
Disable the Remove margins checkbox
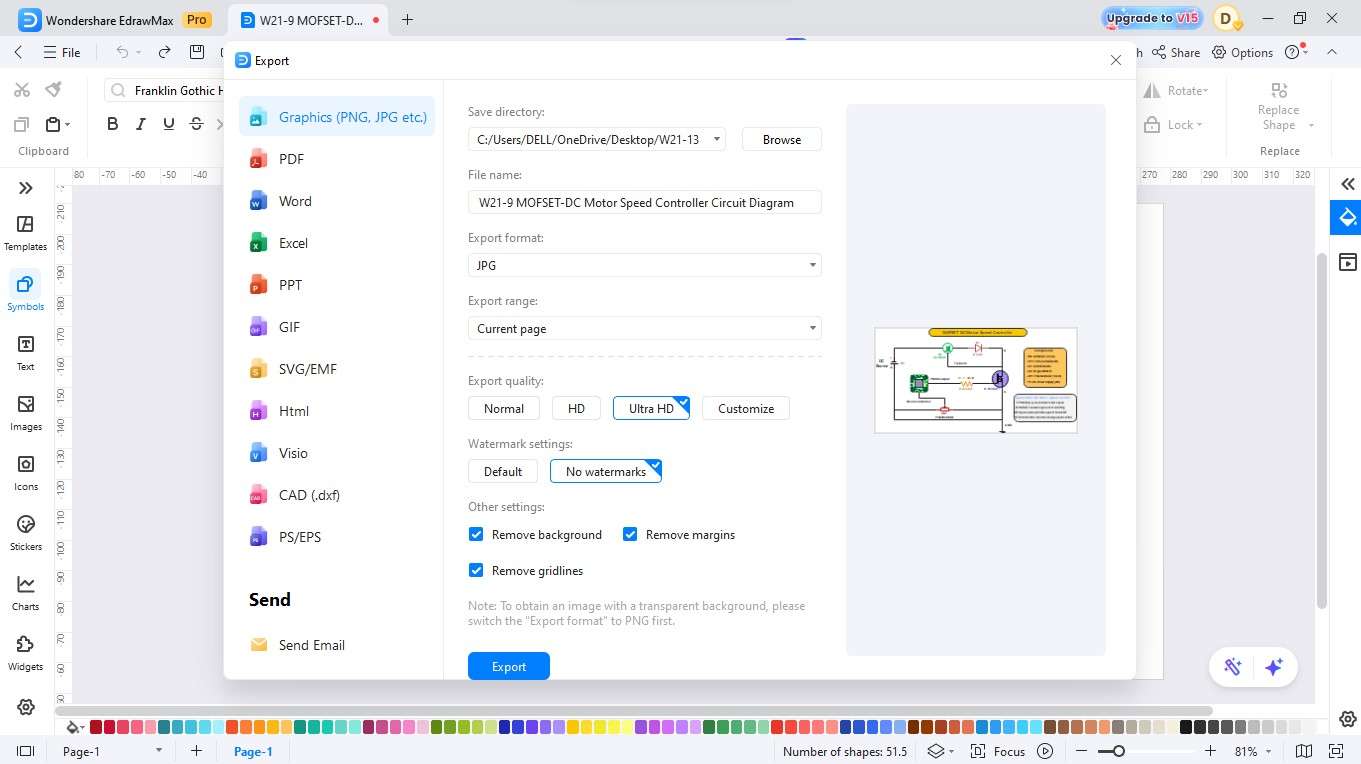point(630,534)
